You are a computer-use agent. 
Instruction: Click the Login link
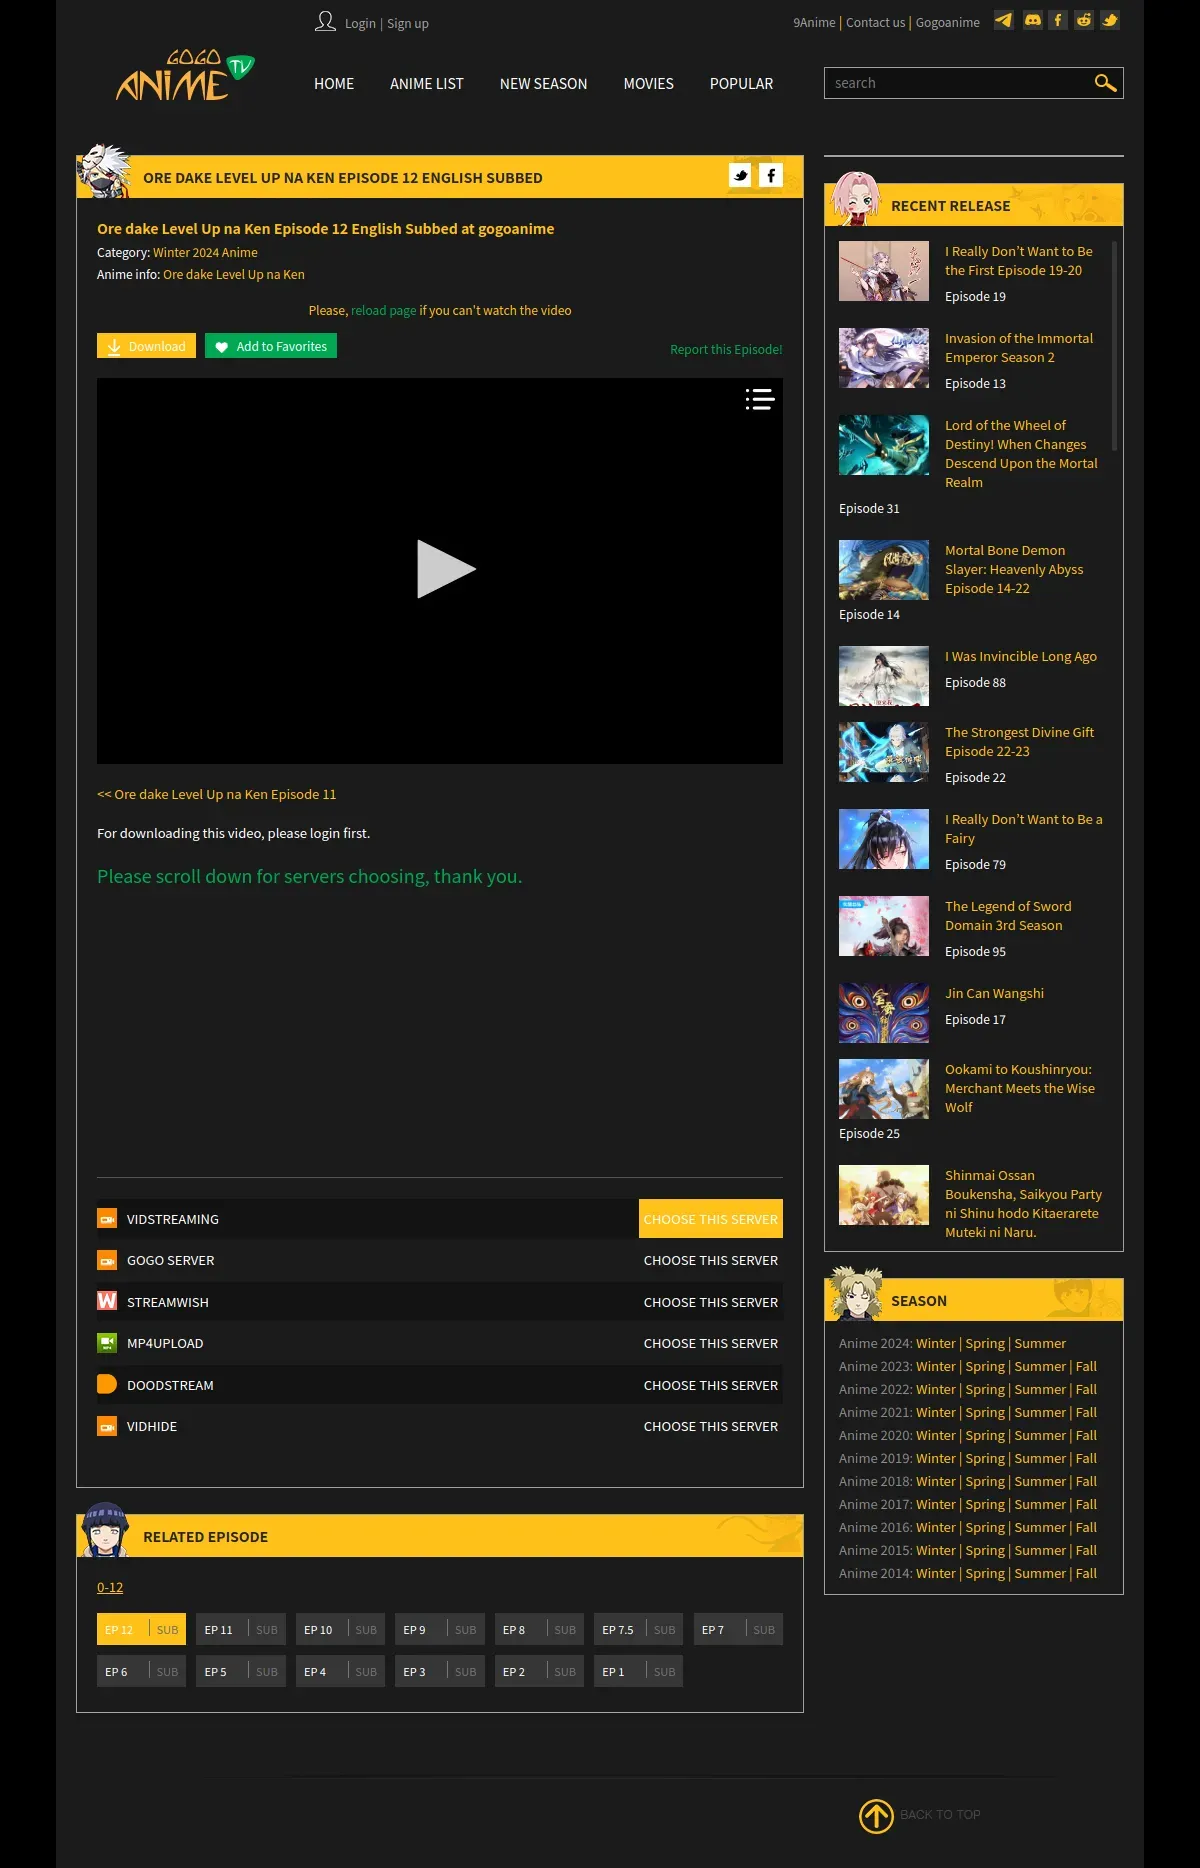[x=360, y=24]
